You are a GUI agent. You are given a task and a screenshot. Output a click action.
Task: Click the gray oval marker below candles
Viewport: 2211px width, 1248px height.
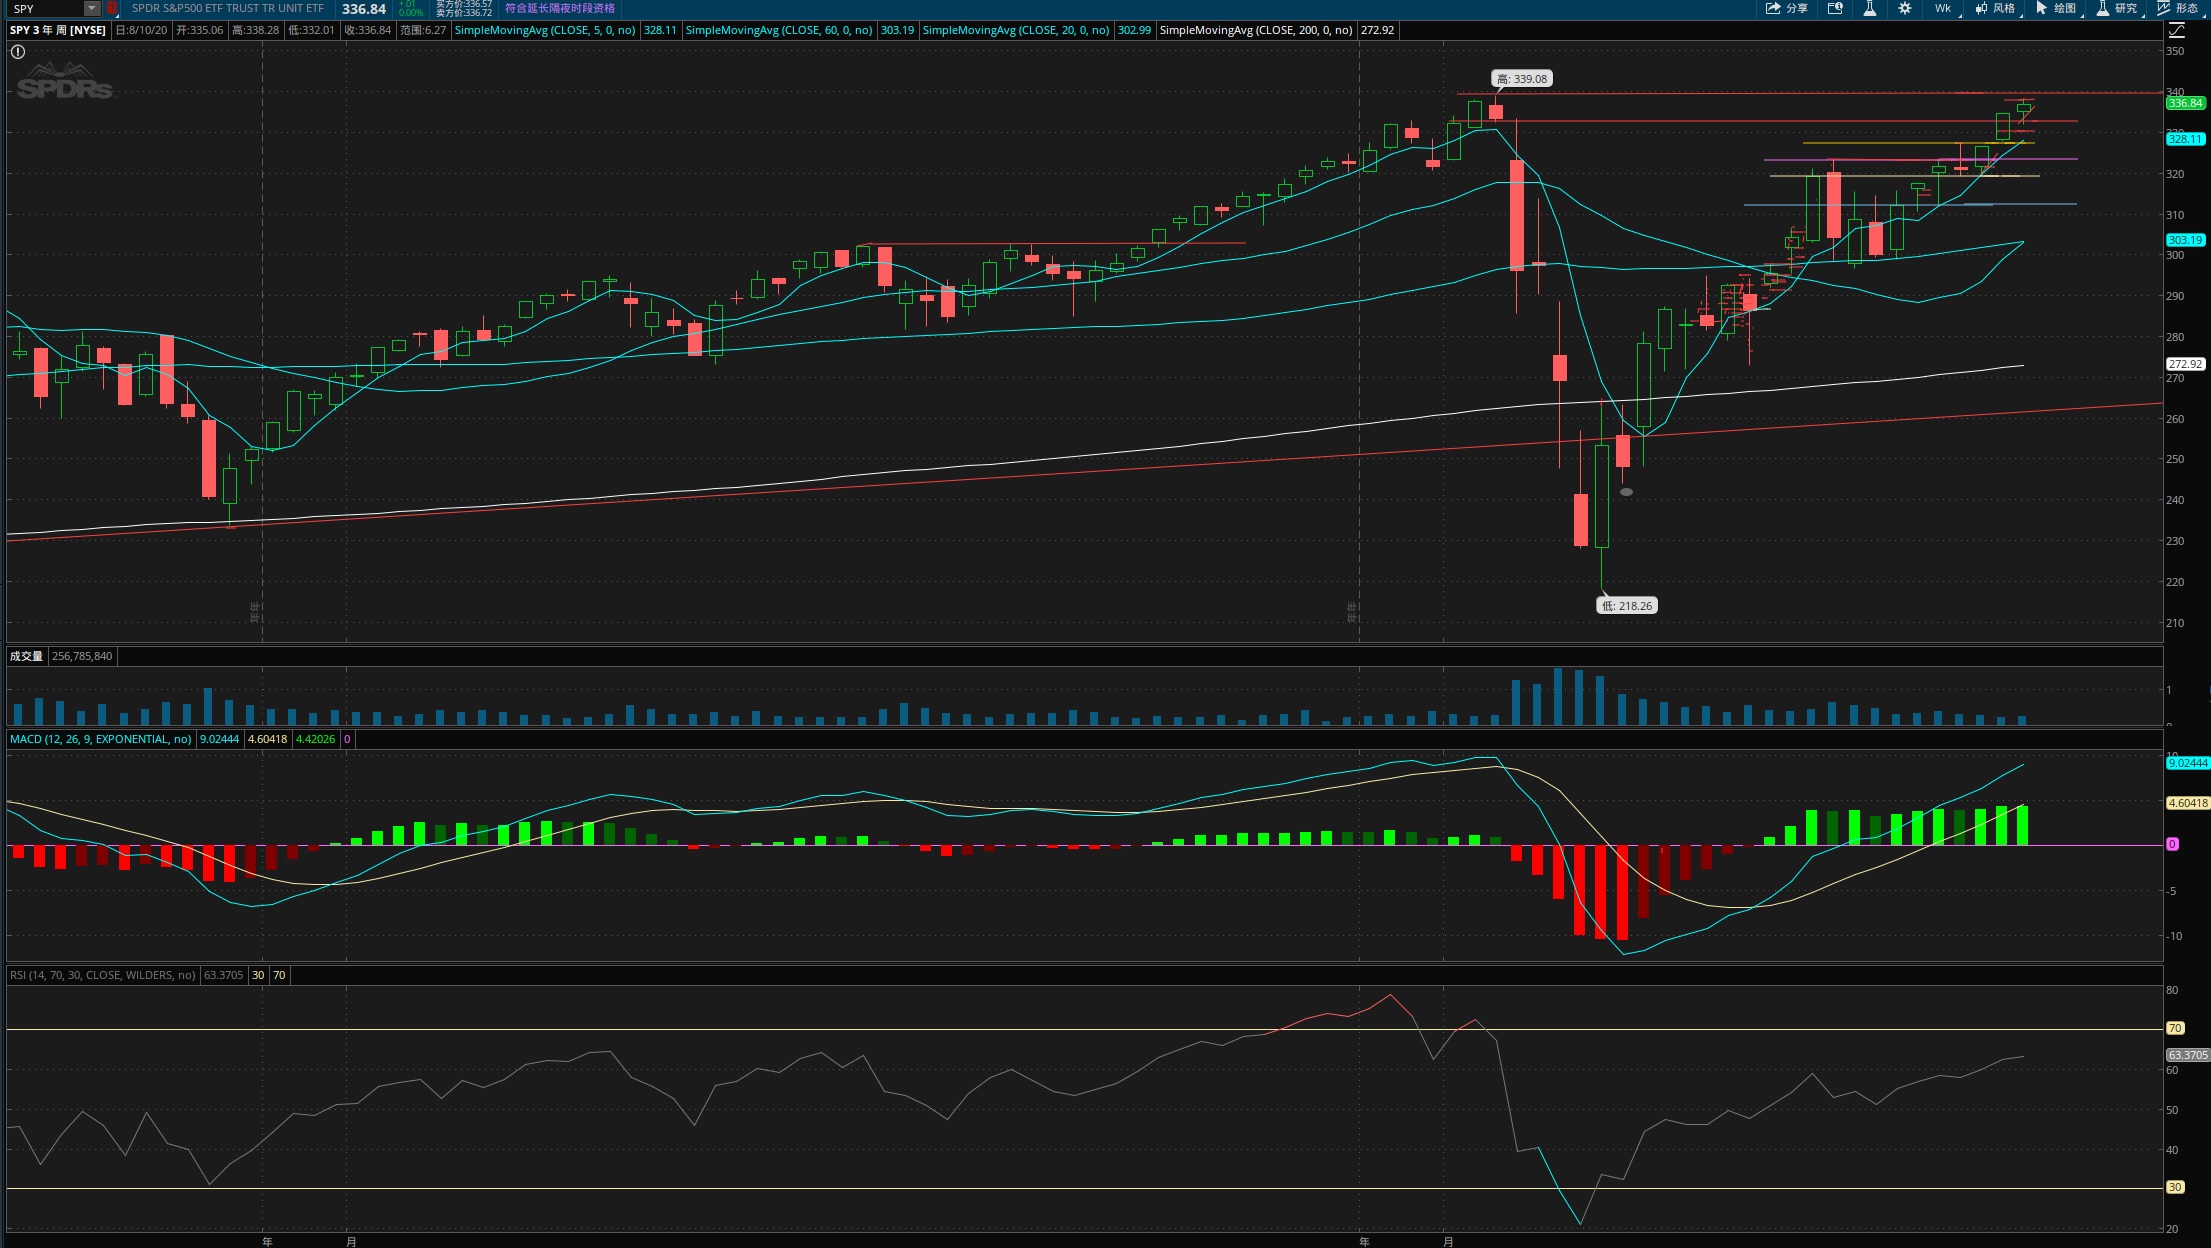tap(1626, 492)
